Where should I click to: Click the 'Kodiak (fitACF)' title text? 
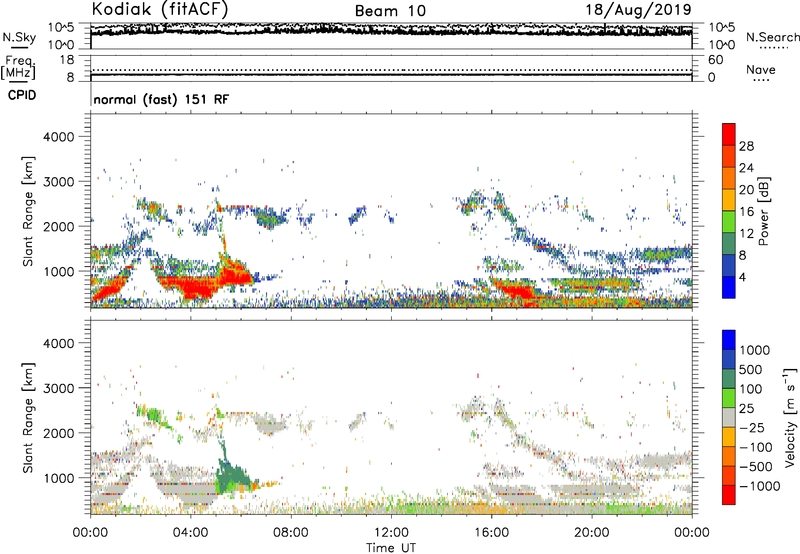[160, 9]
